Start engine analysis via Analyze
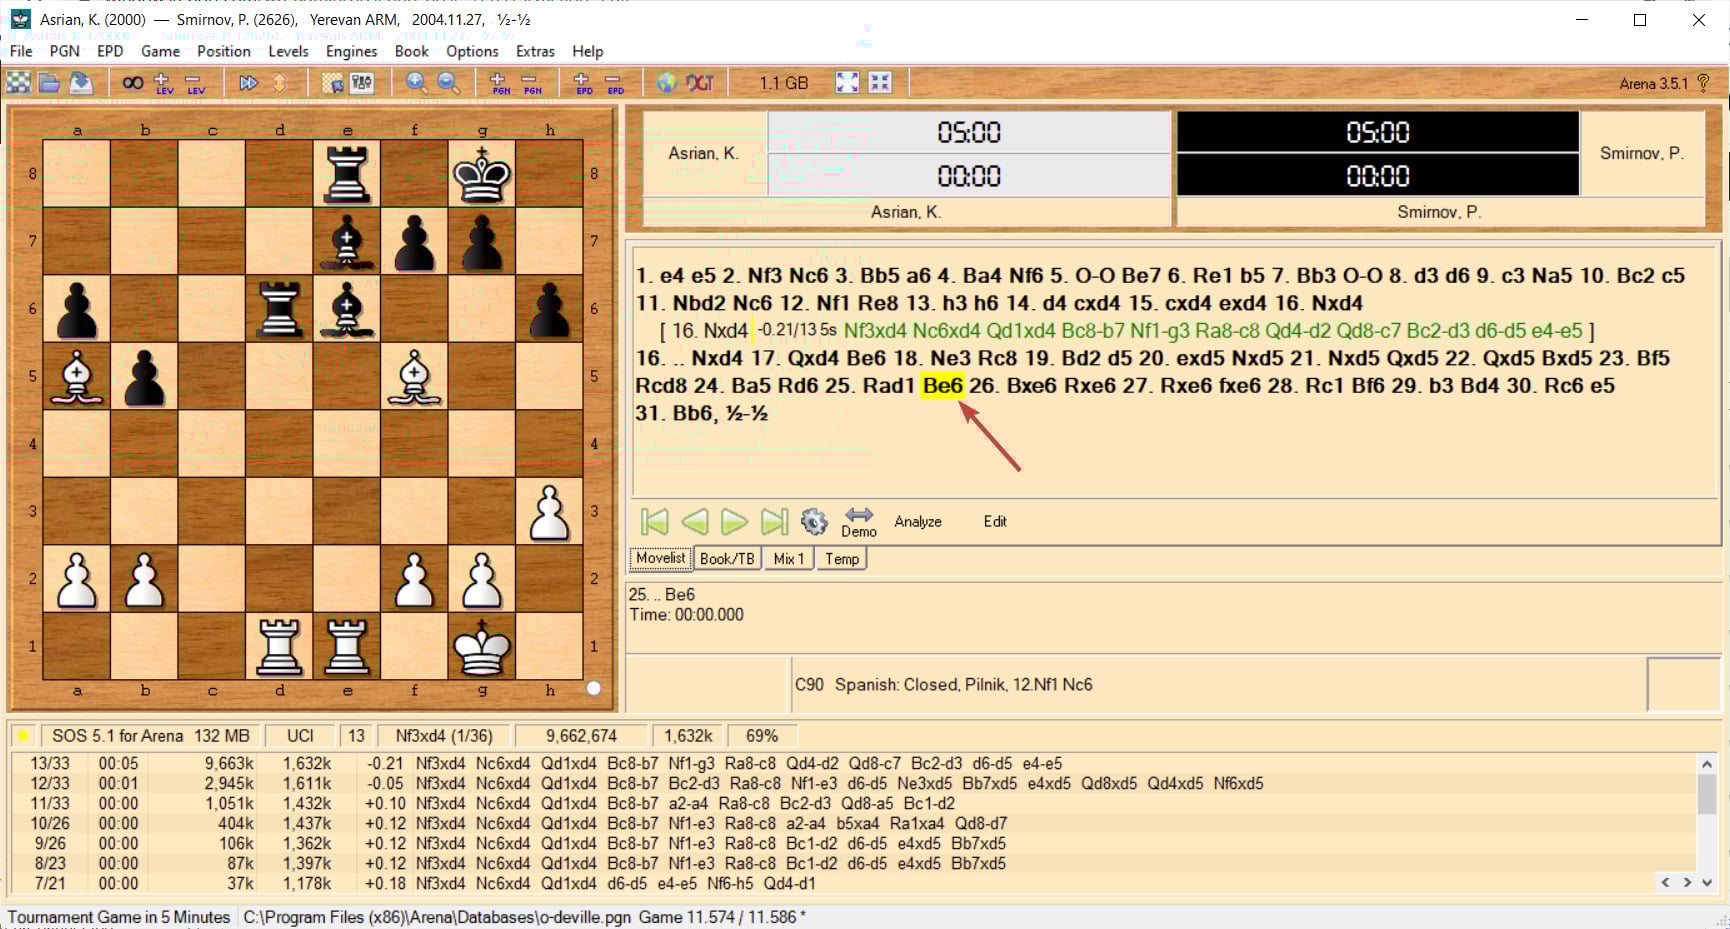The image size is (1730, 929). coord(917,521)
